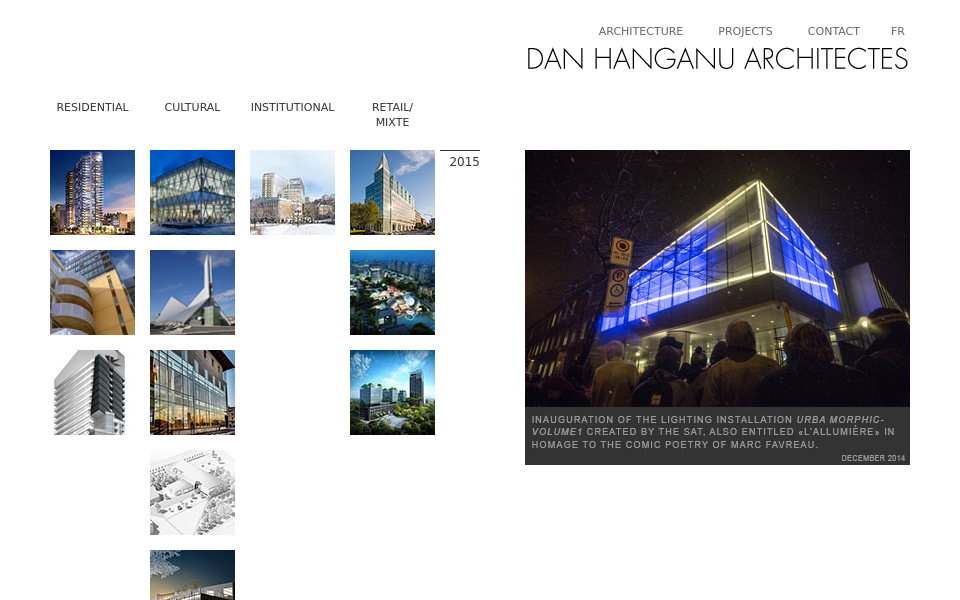Screen dimensions: 960x600
Task: Open the white triangular church project thumbnail
Action: point(192,292)
